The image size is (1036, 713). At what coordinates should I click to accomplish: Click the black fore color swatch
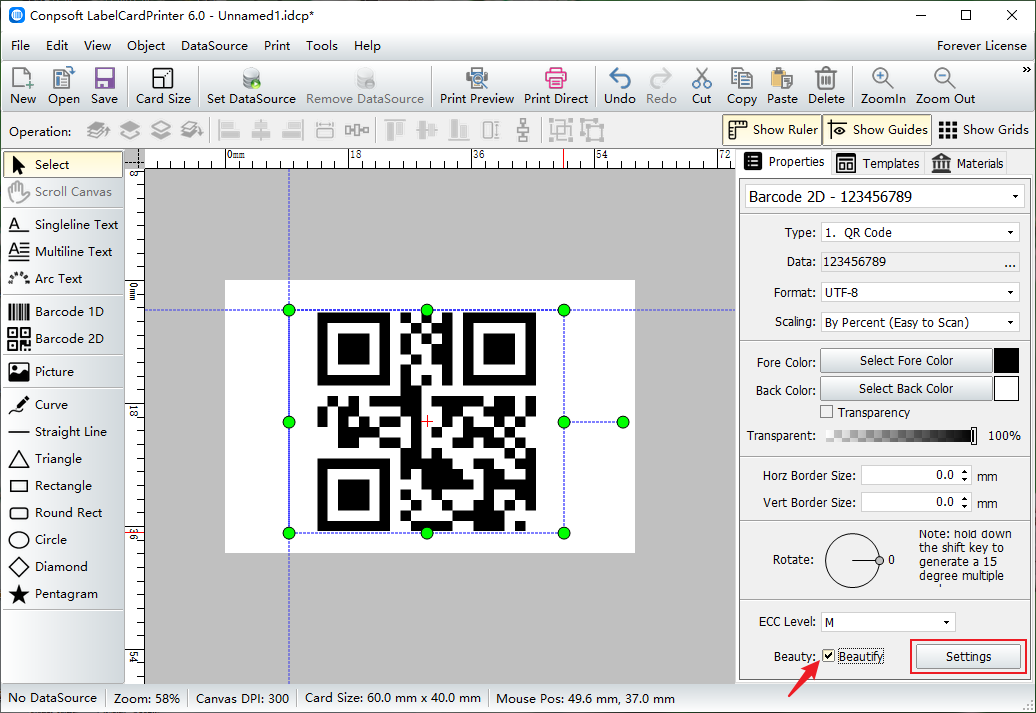(x=1006, y=361)
